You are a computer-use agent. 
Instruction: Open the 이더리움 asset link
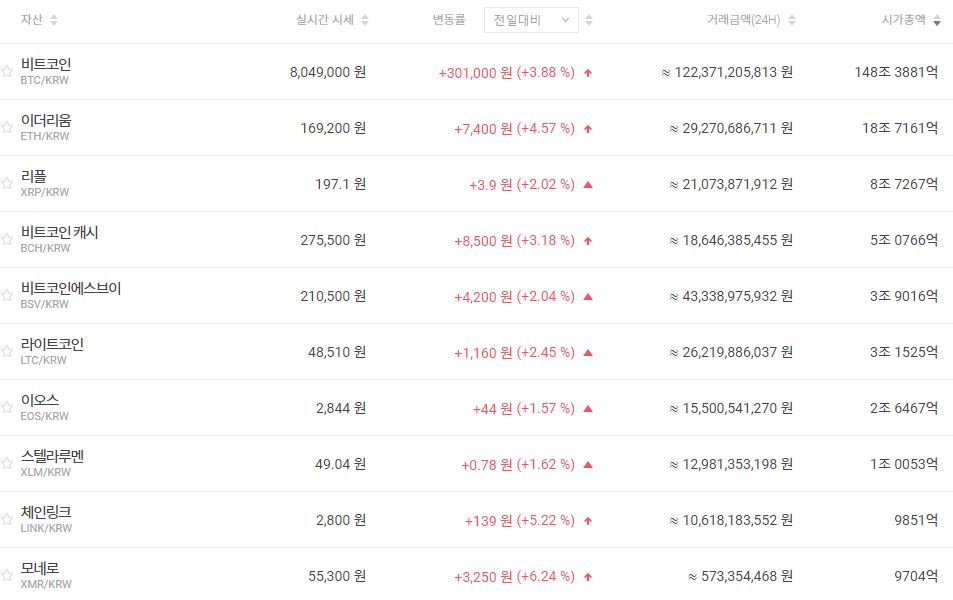coord(46,121)
